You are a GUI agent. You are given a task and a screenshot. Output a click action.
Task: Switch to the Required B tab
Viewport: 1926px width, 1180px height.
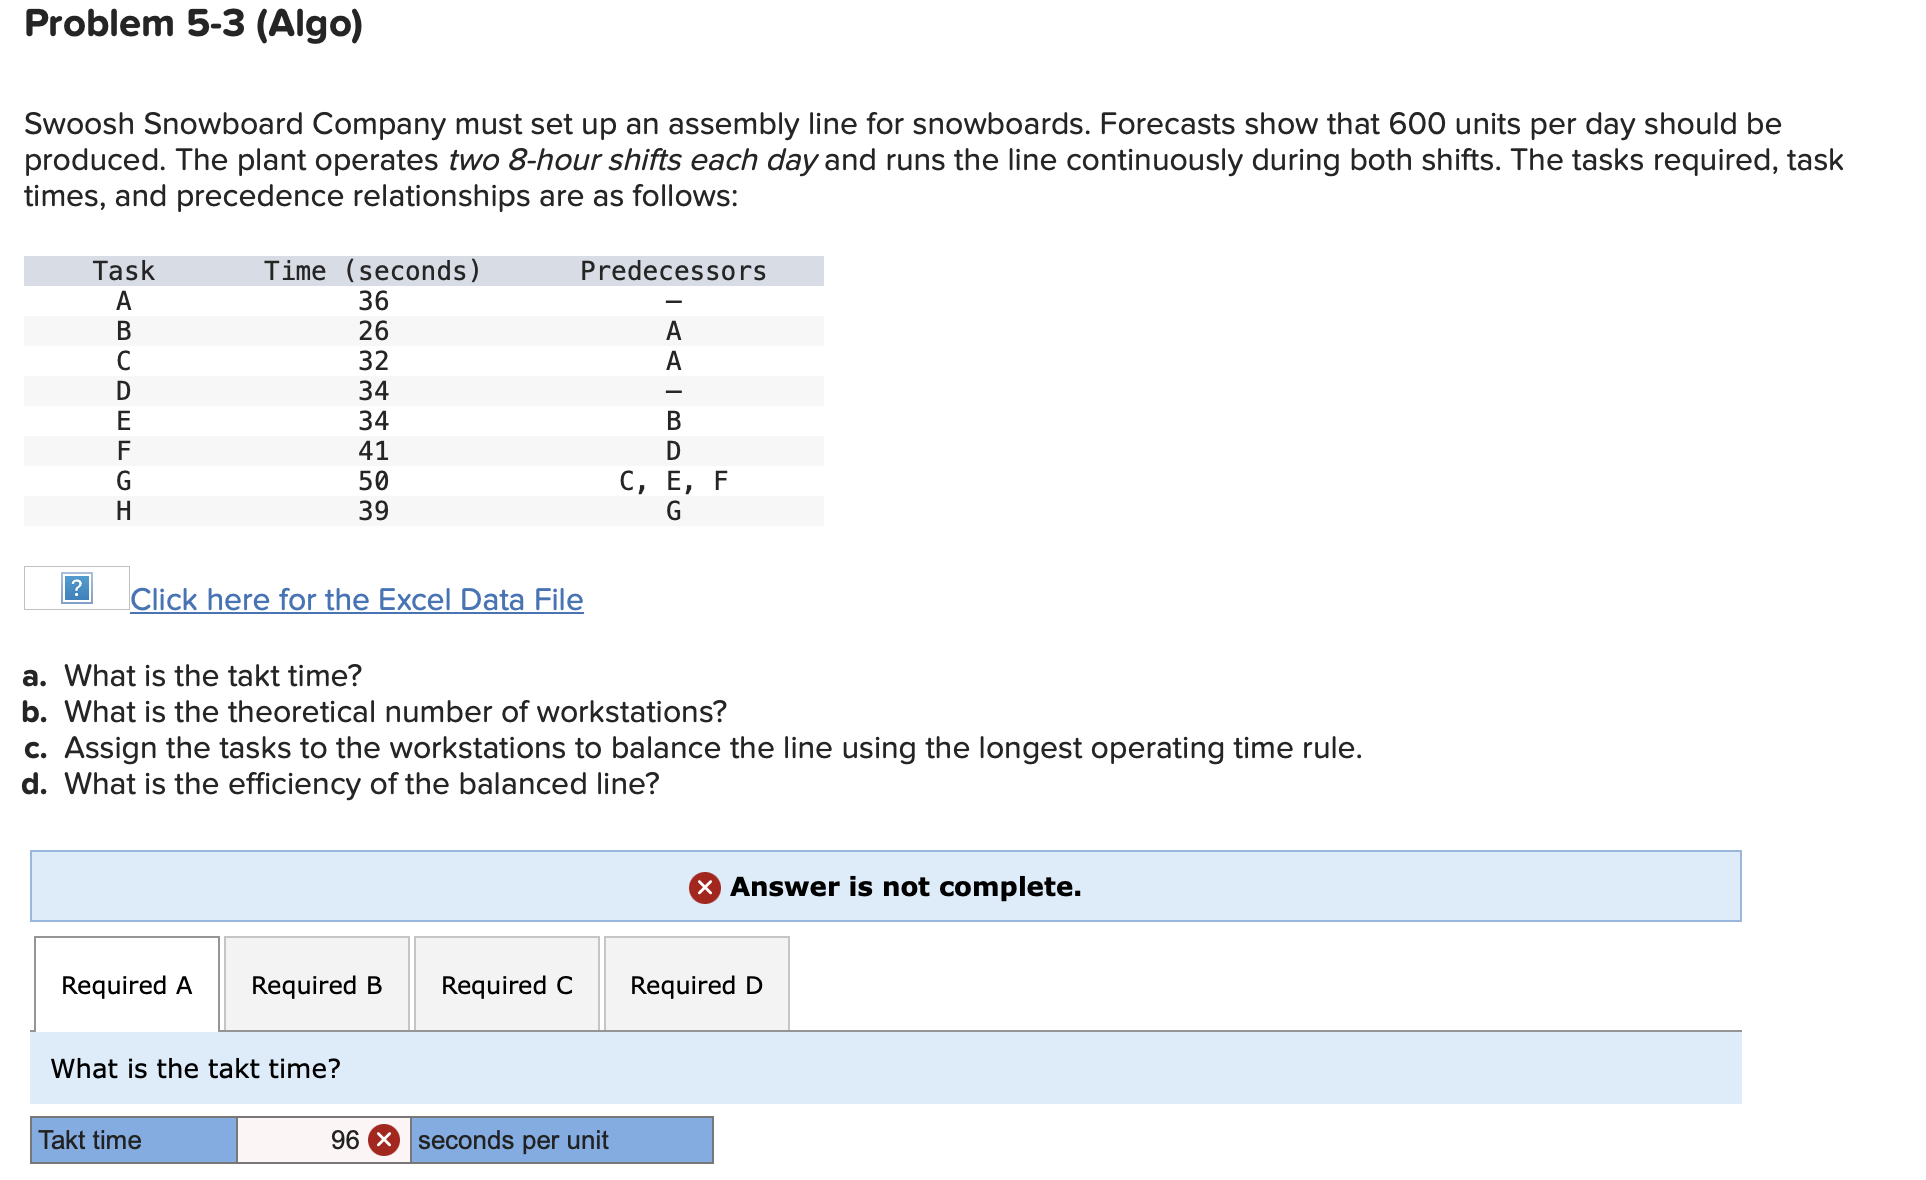pyautogui.click(x=317, y=985)
